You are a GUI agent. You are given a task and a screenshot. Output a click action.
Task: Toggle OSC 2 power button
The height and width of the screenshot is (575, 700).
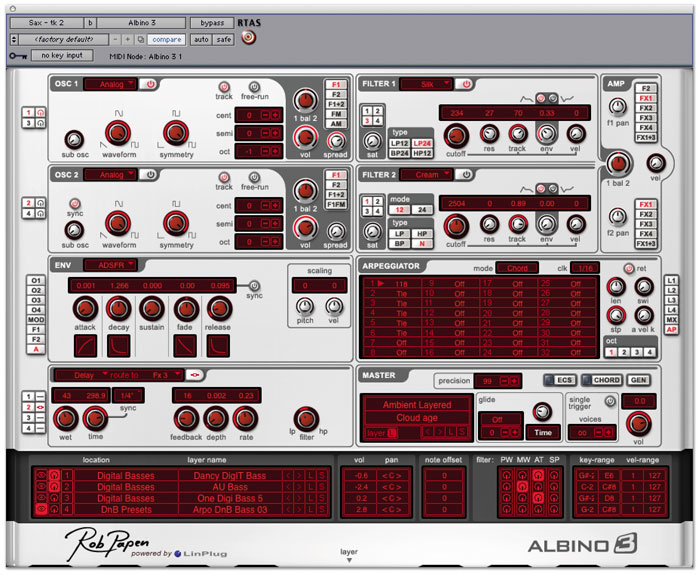[150, 175]
